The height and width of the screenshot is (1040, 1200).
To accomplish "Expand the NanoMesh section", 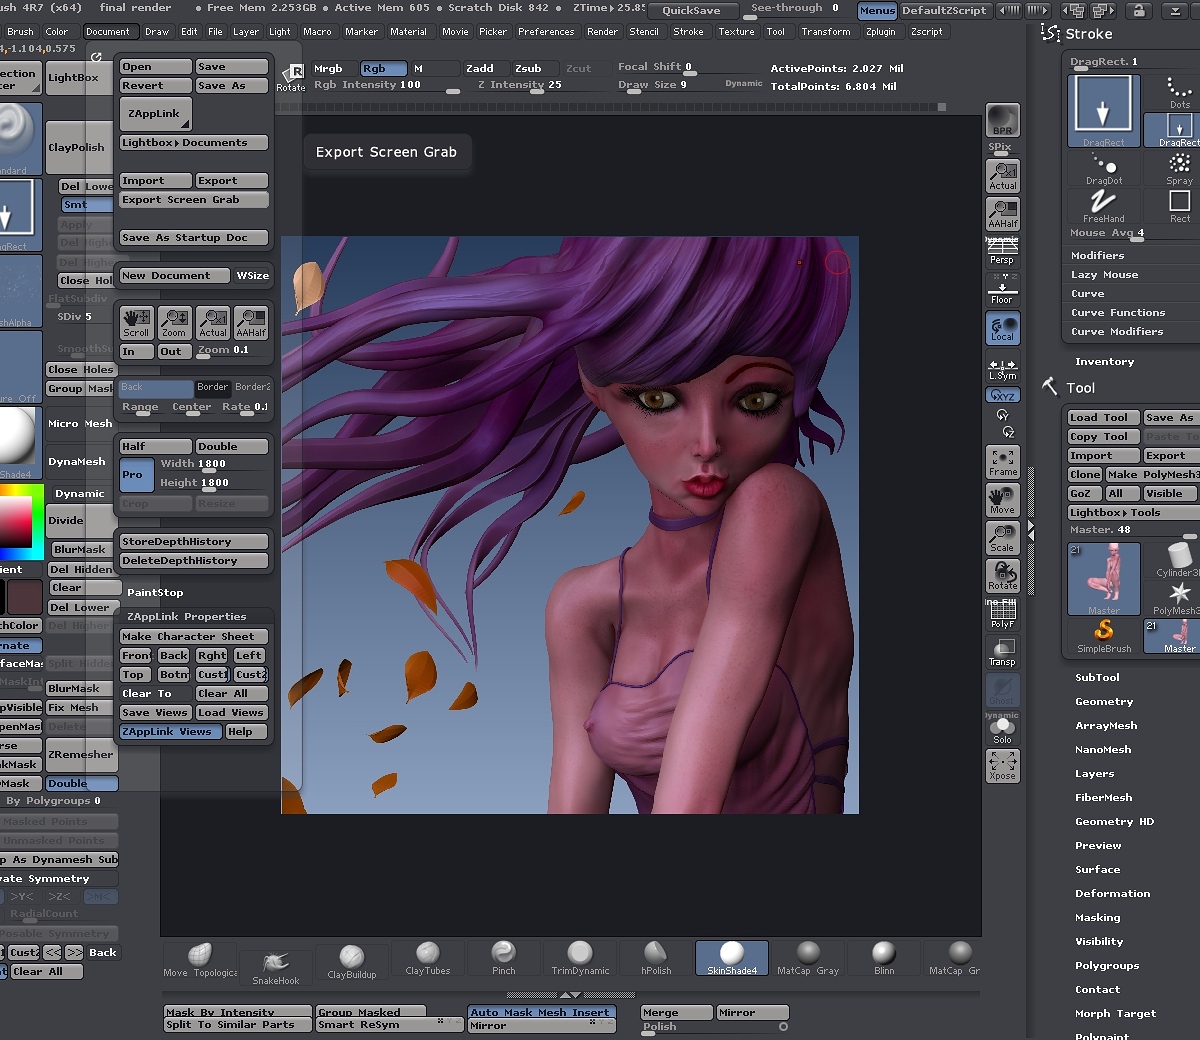I will [x=1103, y=749].
